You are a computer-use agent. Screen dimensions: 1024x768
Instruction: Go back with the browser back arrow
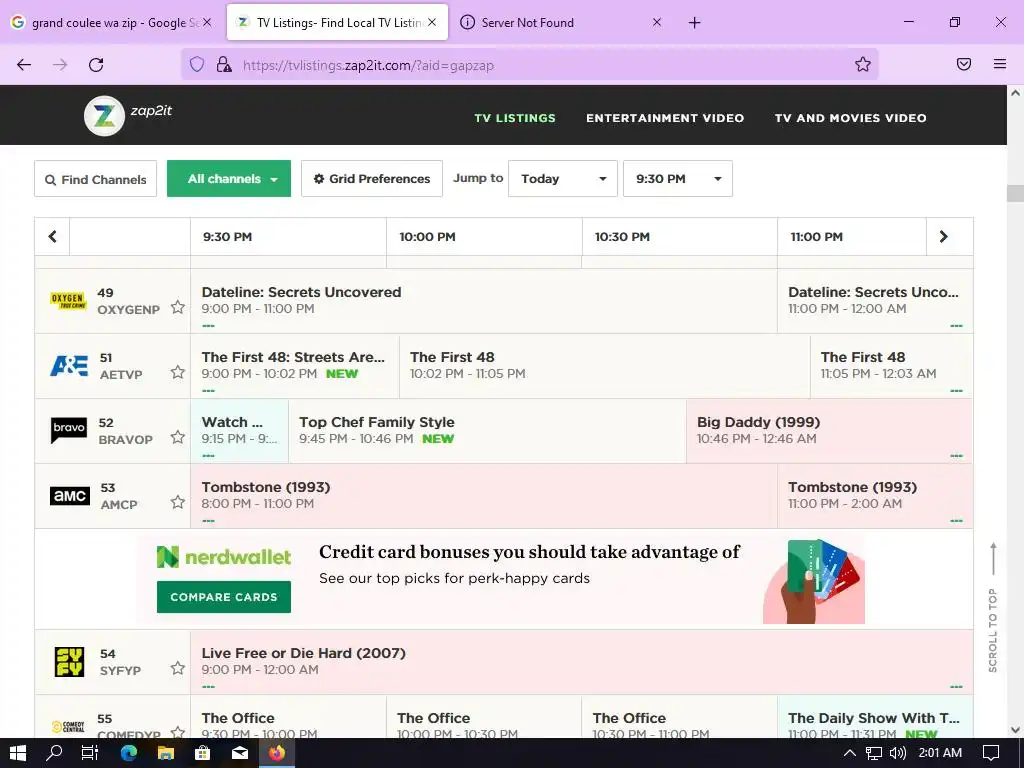[24, 65]
